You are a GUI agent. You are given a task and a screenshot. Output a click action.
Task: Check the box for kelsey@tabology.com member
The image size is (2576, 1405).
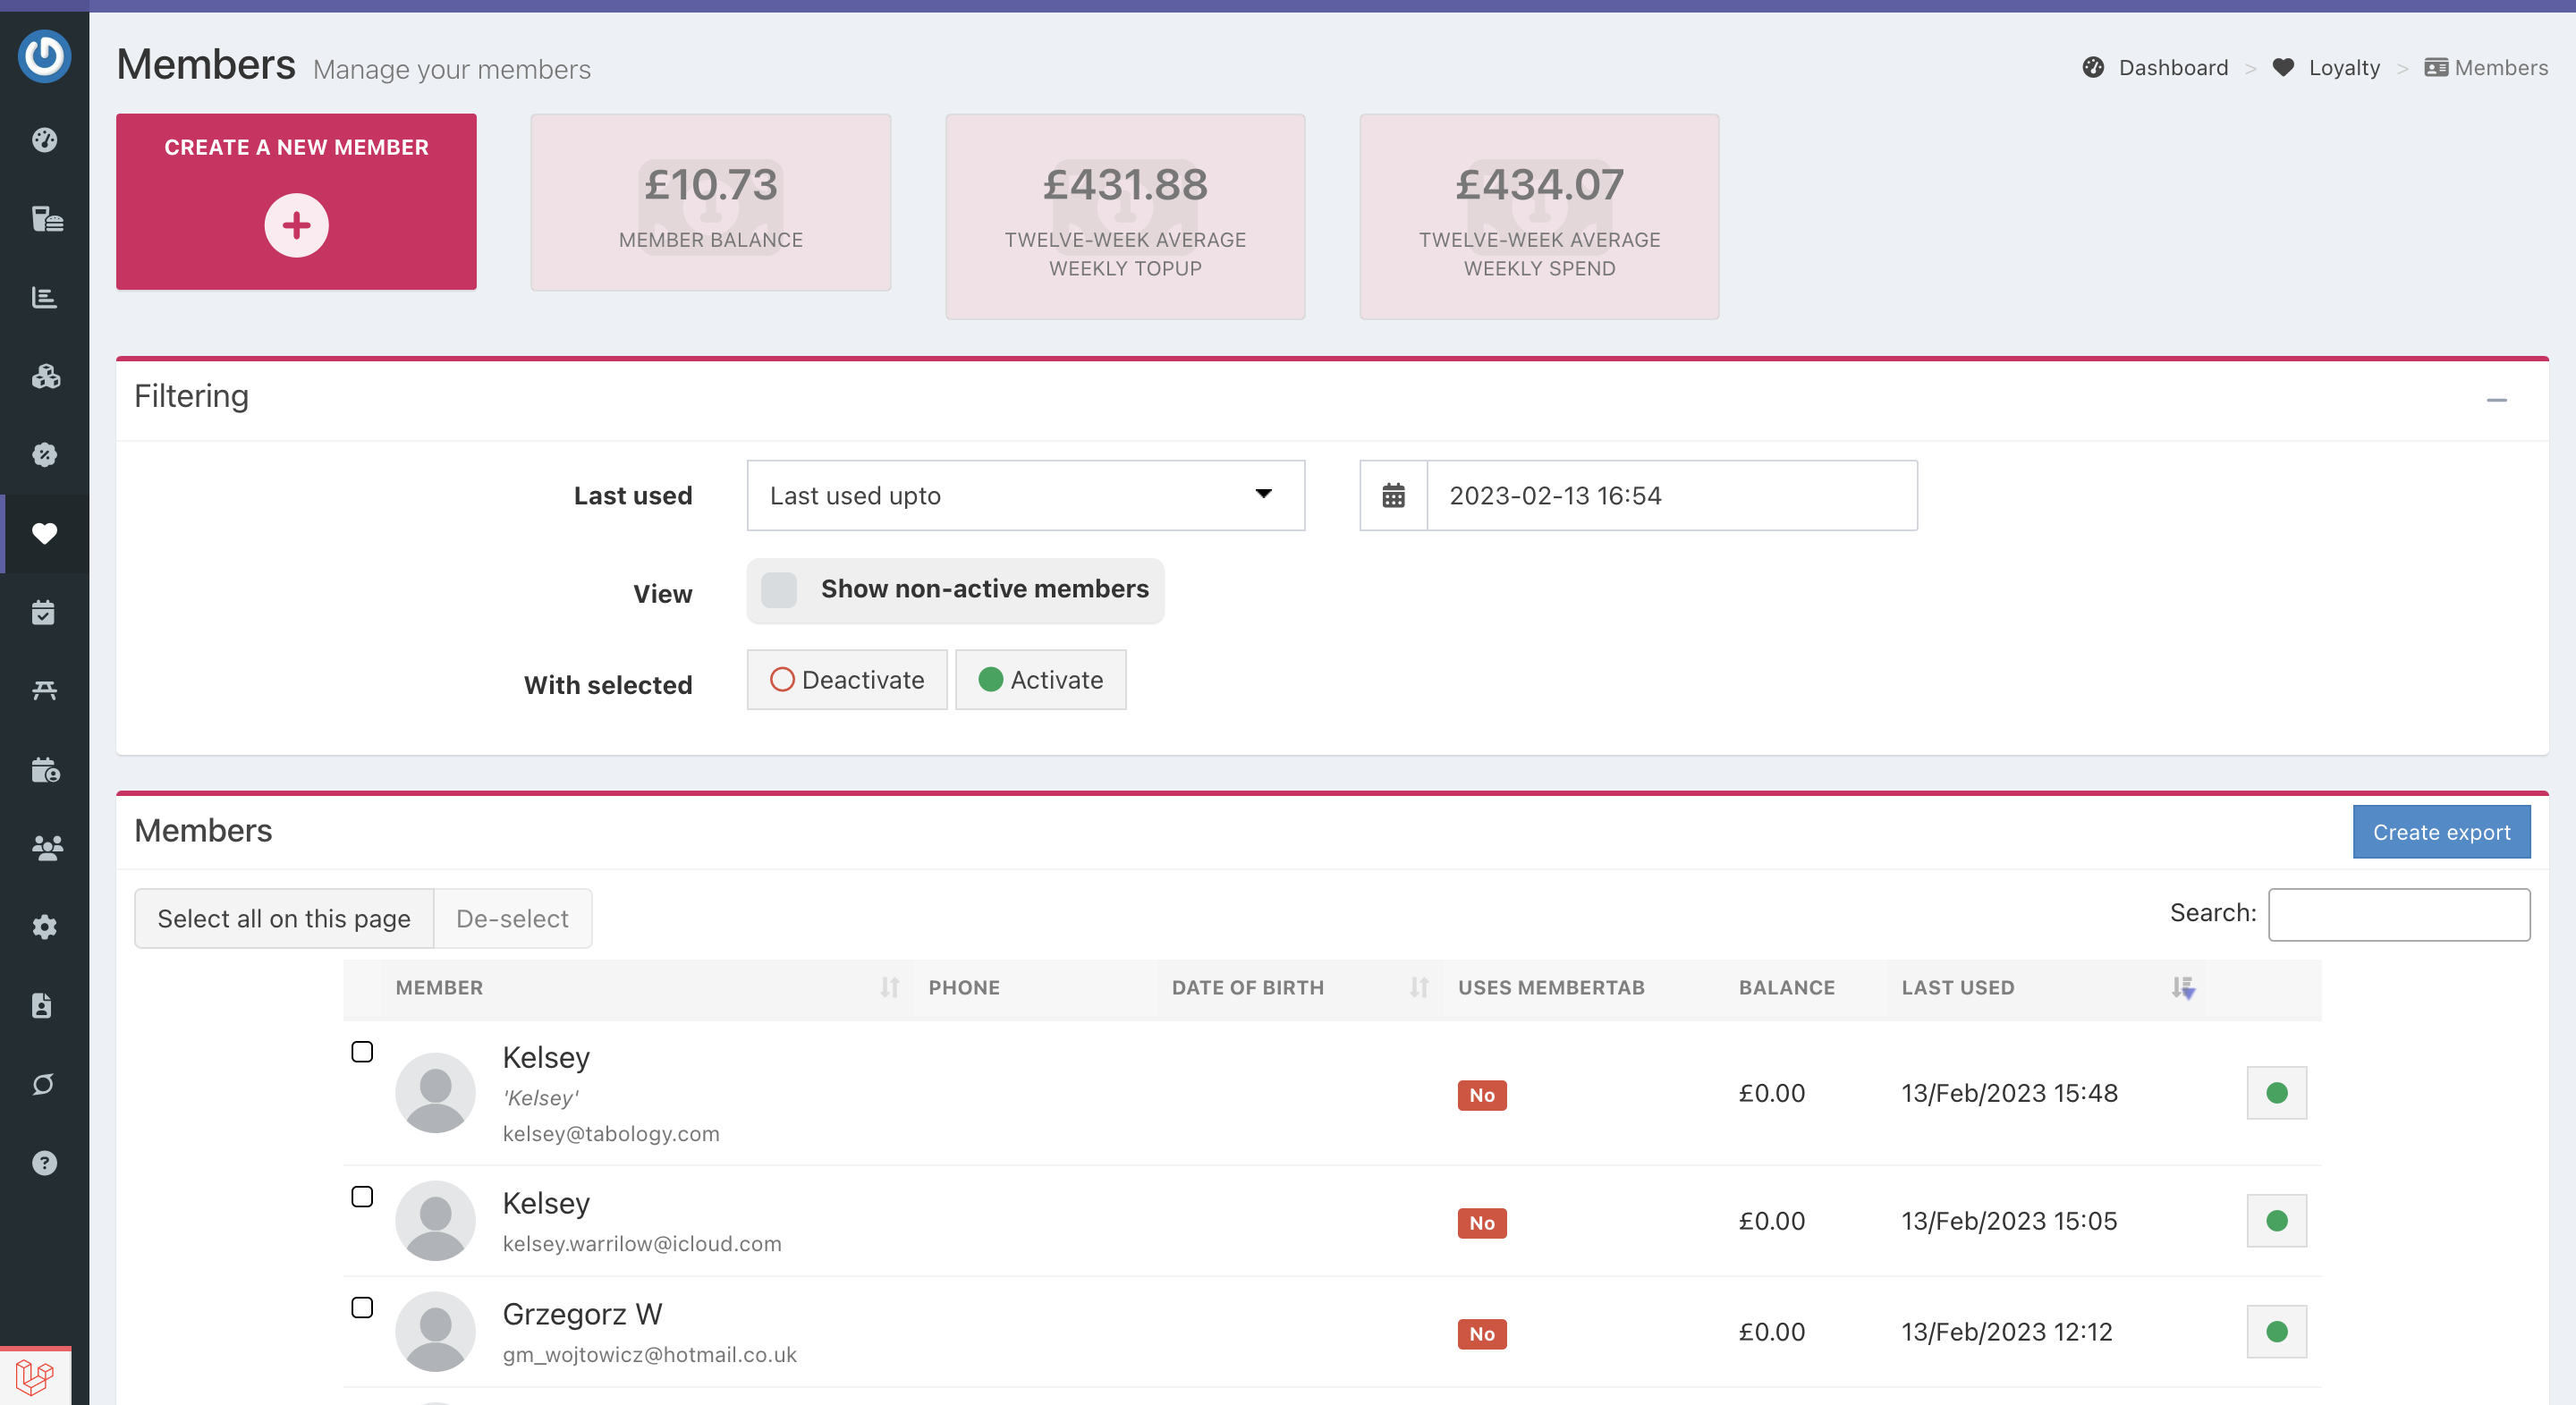[362, 1052]
